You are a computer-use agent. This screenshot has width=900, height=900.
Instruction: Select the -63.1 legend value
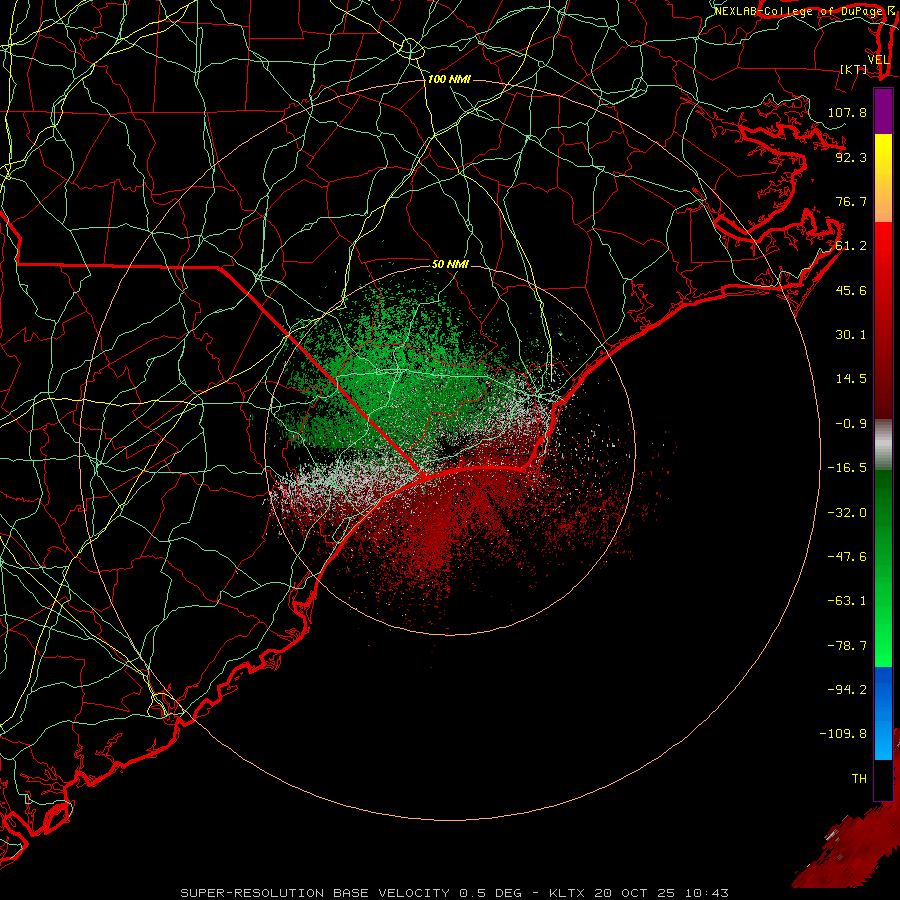pos(847,601)
